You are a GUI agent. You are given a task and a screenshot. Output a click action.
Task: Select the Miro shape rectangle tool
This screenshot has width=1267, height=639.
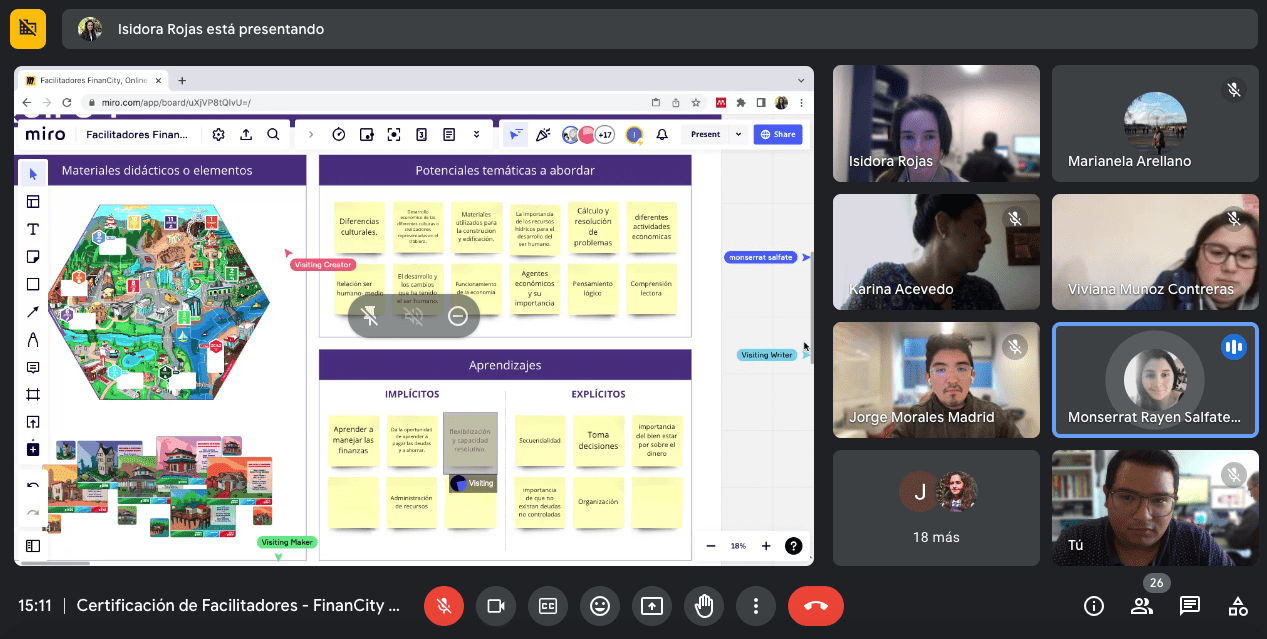tap(33, 284)
